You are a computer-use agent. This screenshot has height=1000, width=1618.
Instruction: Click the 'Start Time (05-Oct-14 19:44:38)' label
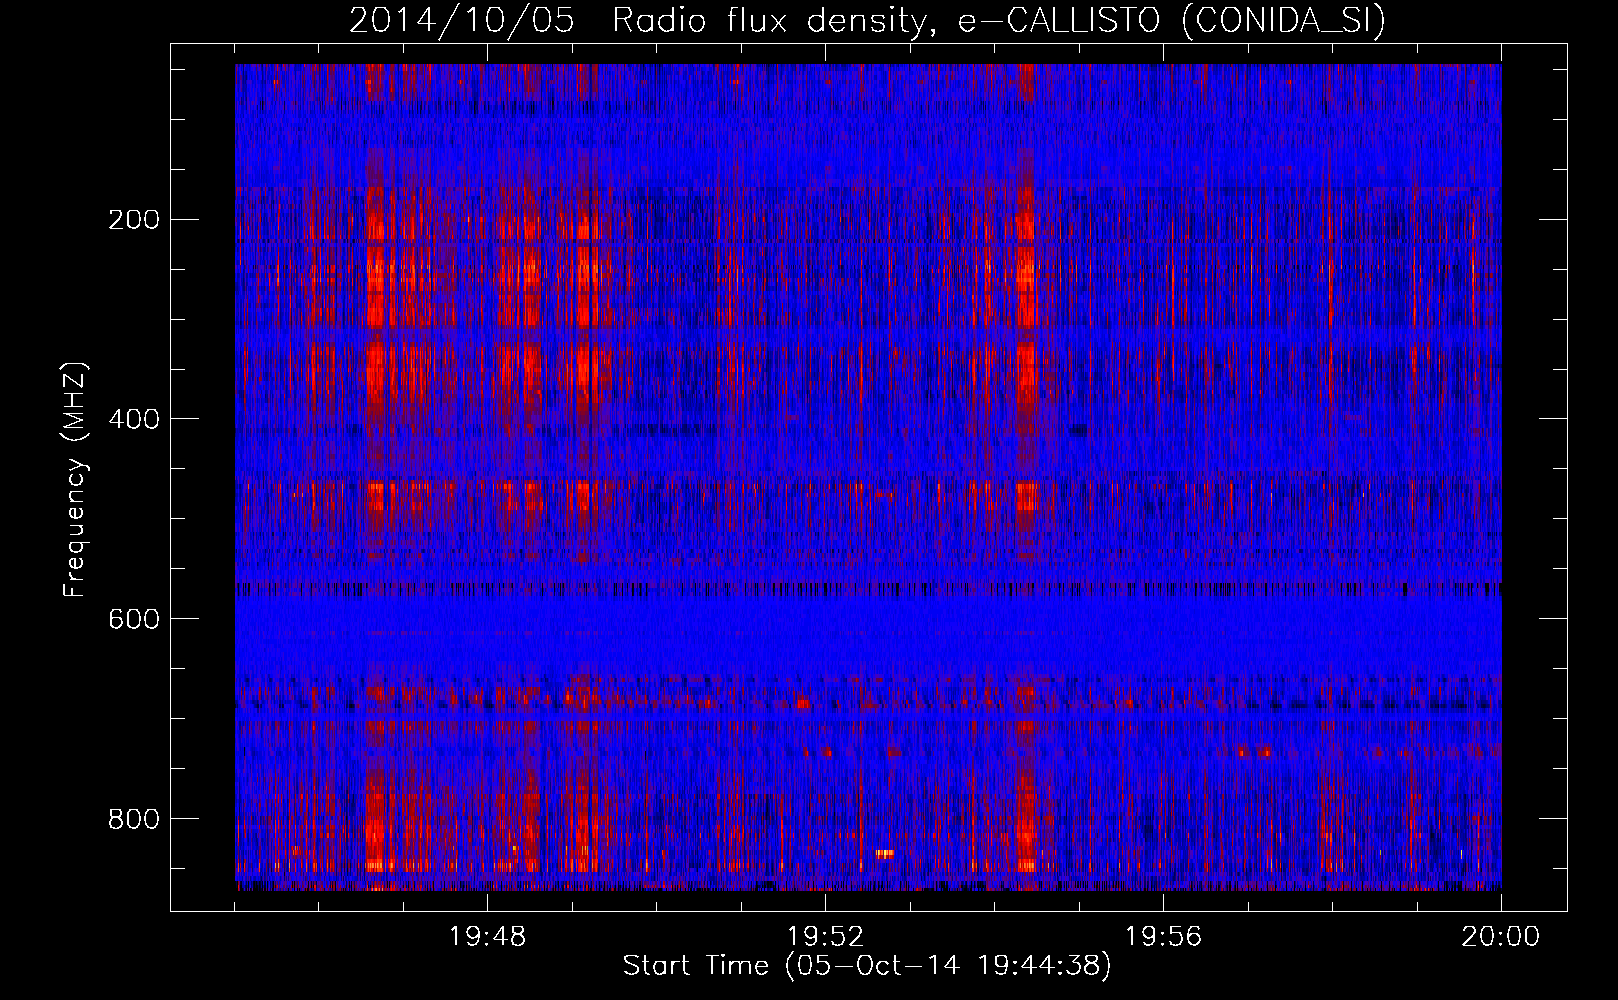coord(867,966)
